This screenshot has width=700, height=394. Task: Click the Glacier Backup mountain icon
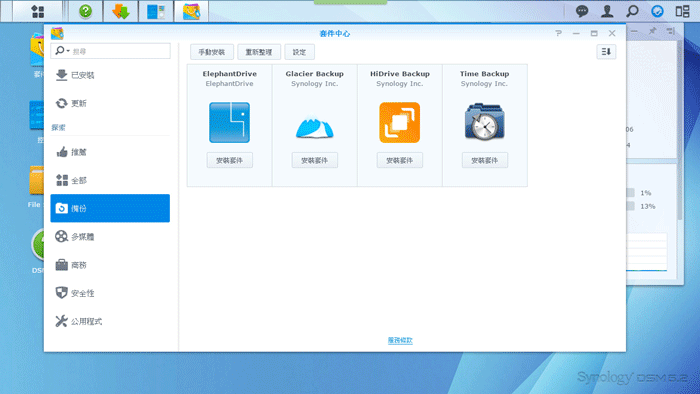314,127
